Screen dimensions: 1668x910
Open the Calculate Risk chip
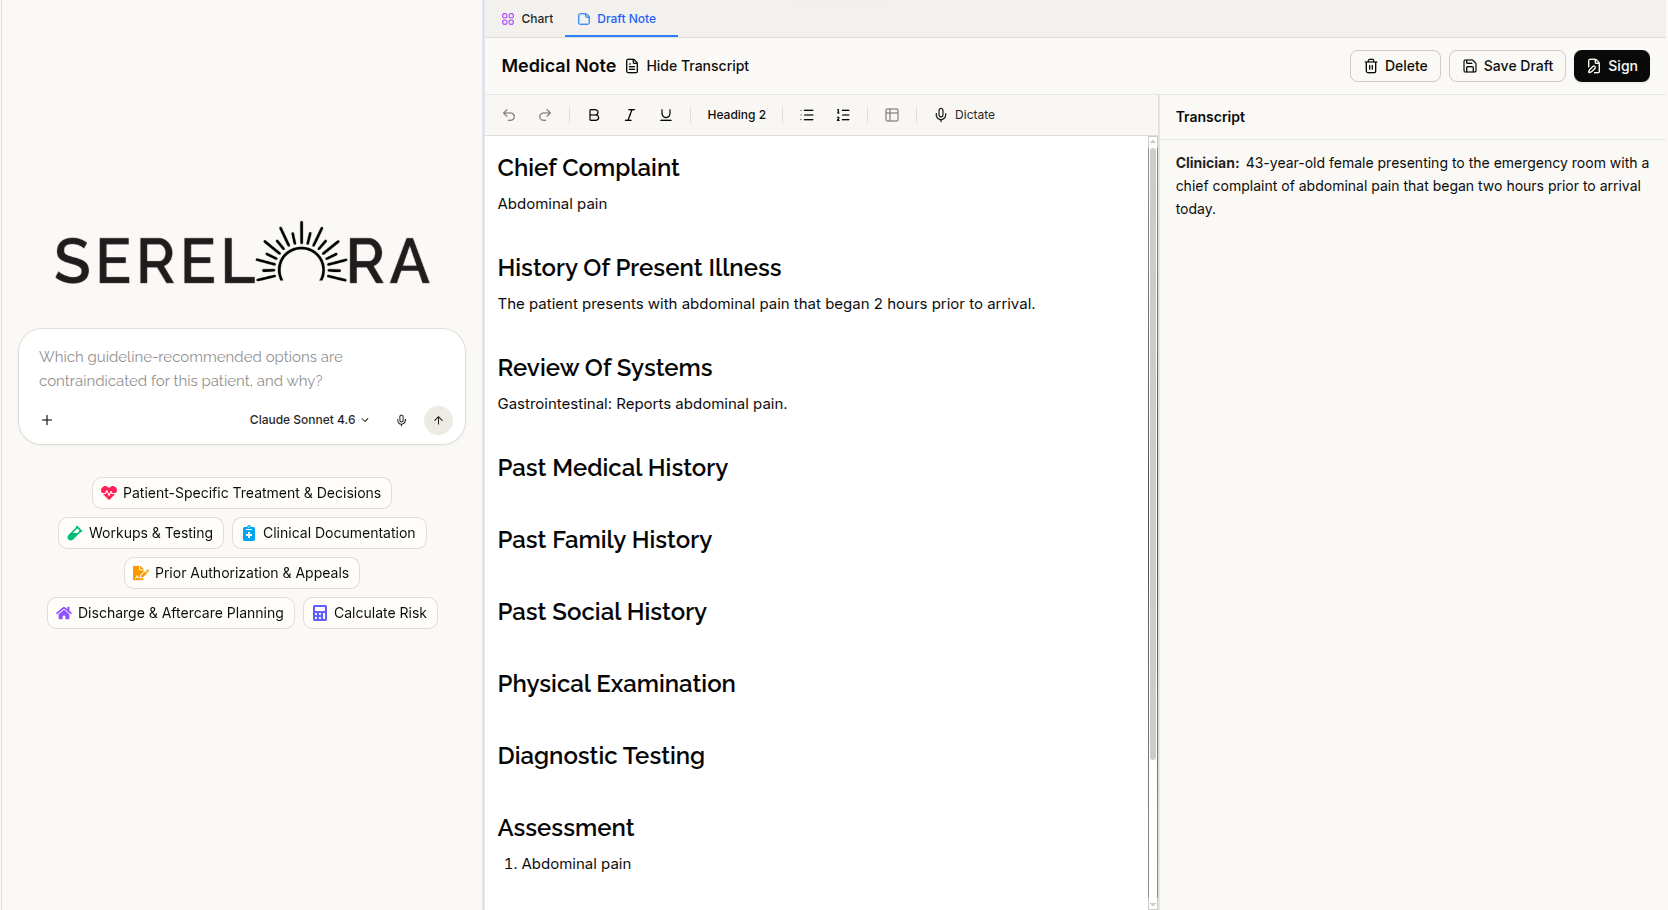point(370,613)
